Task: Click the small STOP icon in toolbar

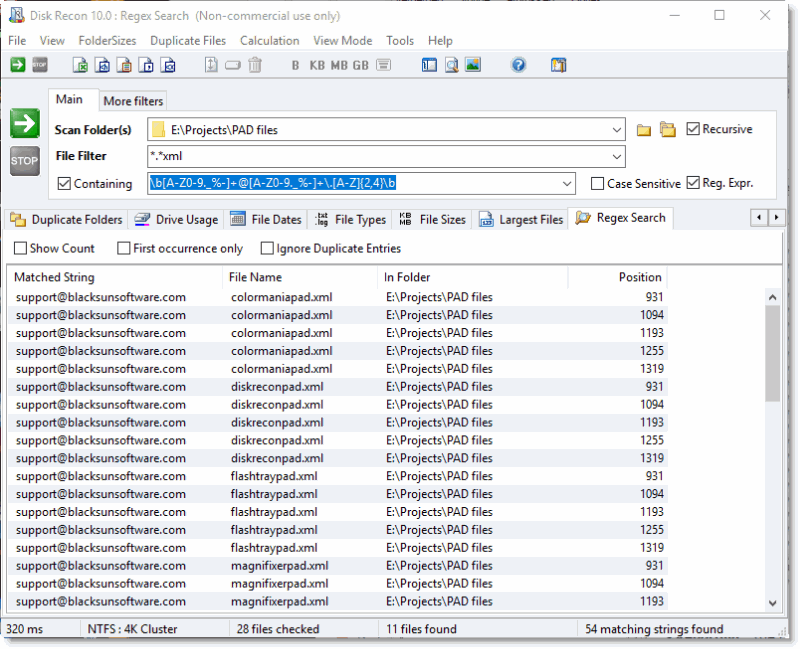Action: [x=40, y=65]
